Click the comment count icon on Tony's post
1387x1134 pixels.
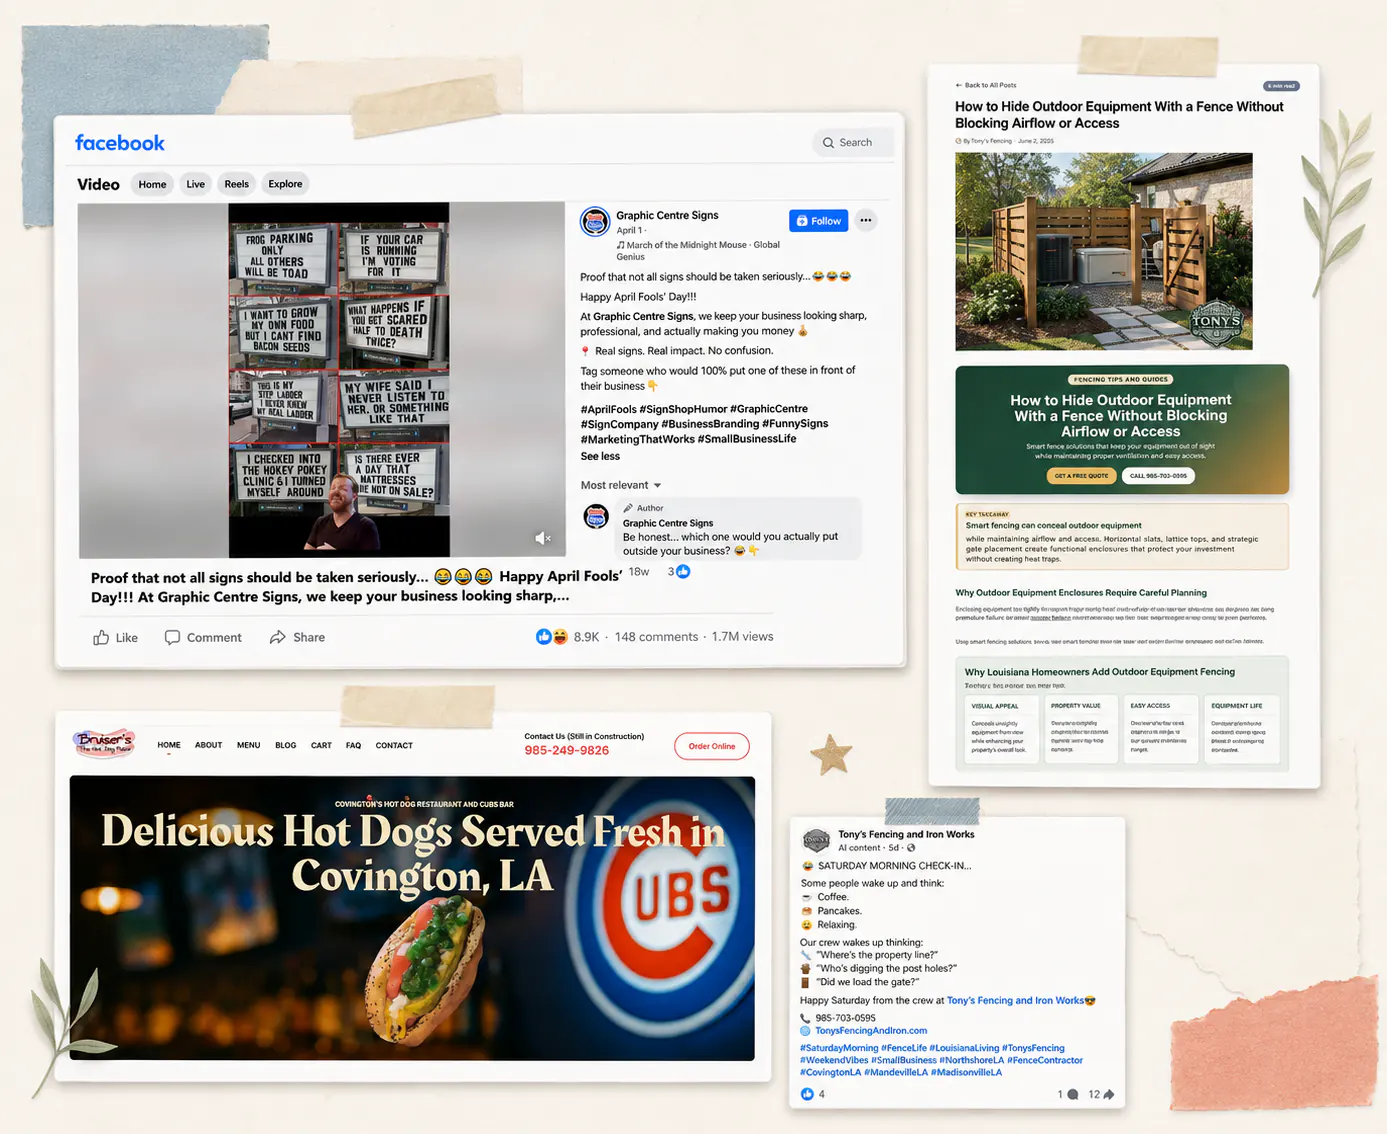coord(1073,1095)
